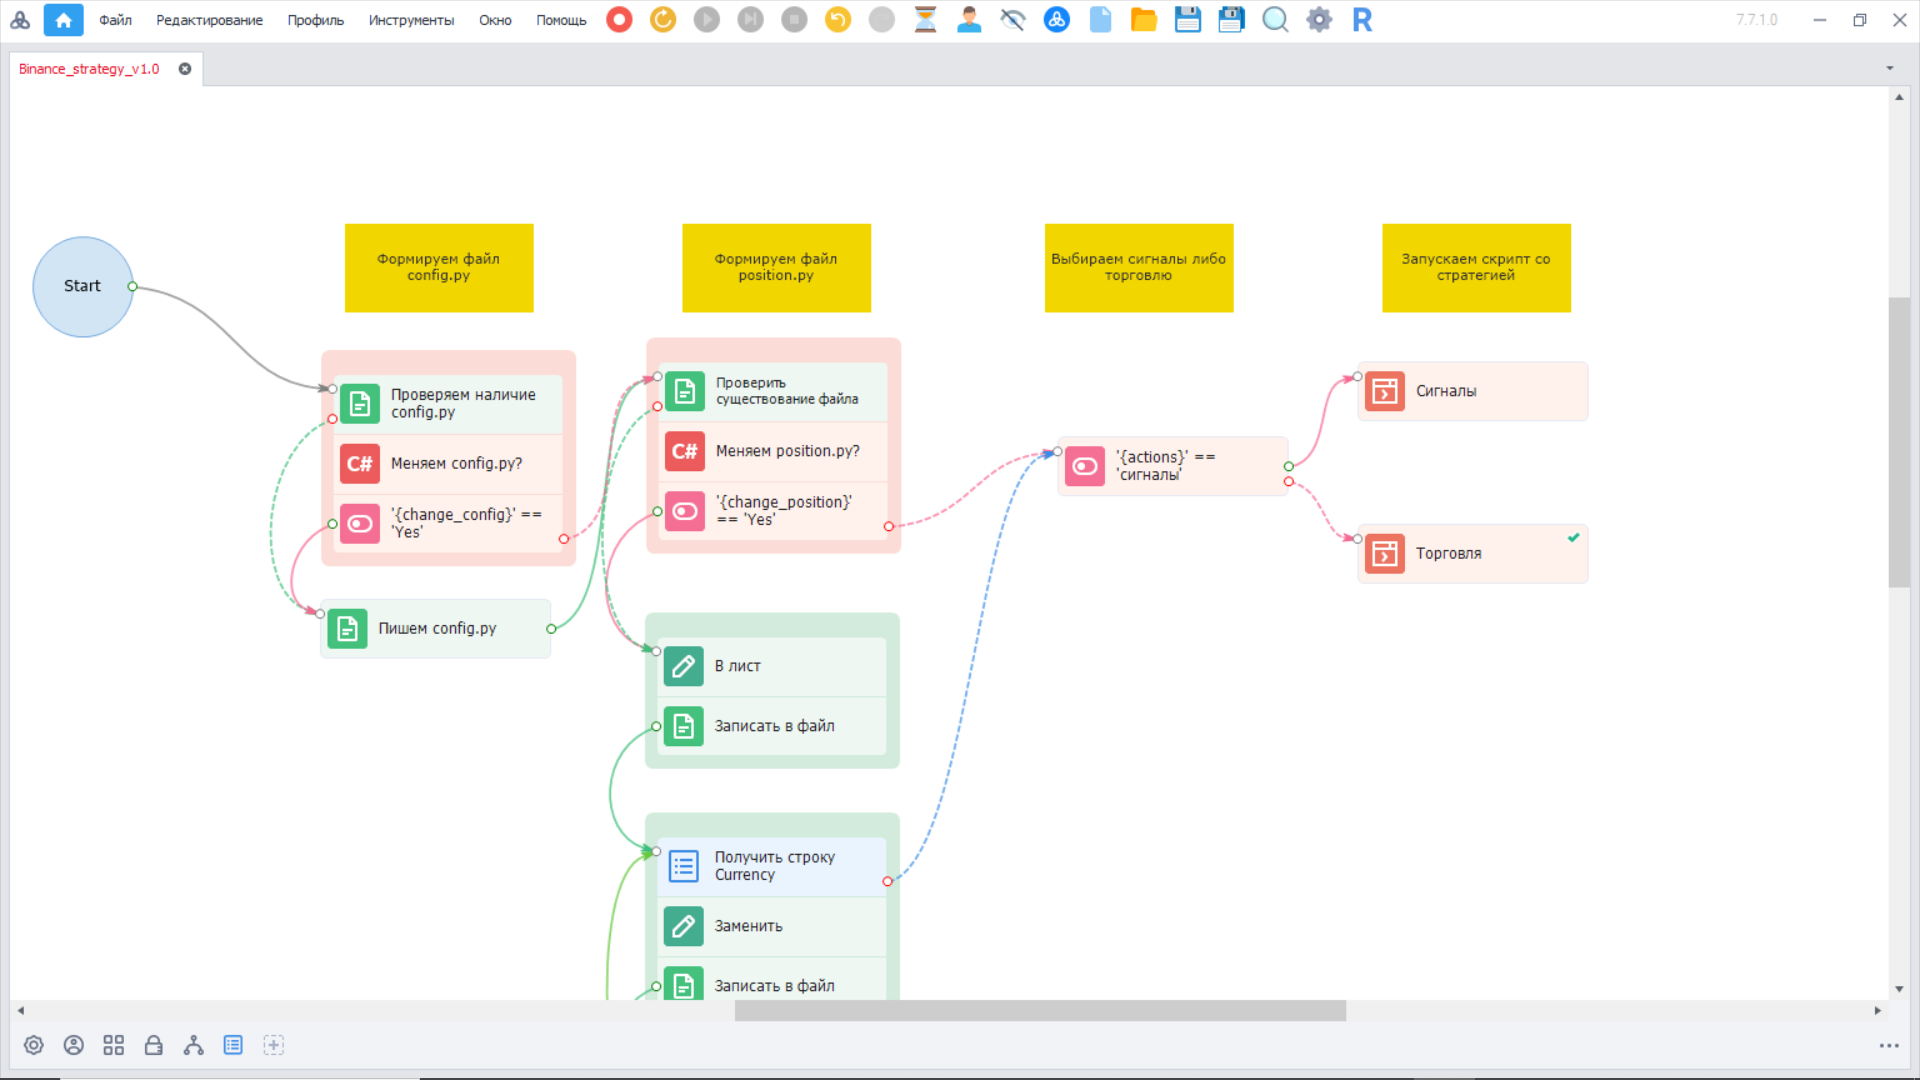
Task: Open the yellow folder icon
Action: [x=1143, y=20]
